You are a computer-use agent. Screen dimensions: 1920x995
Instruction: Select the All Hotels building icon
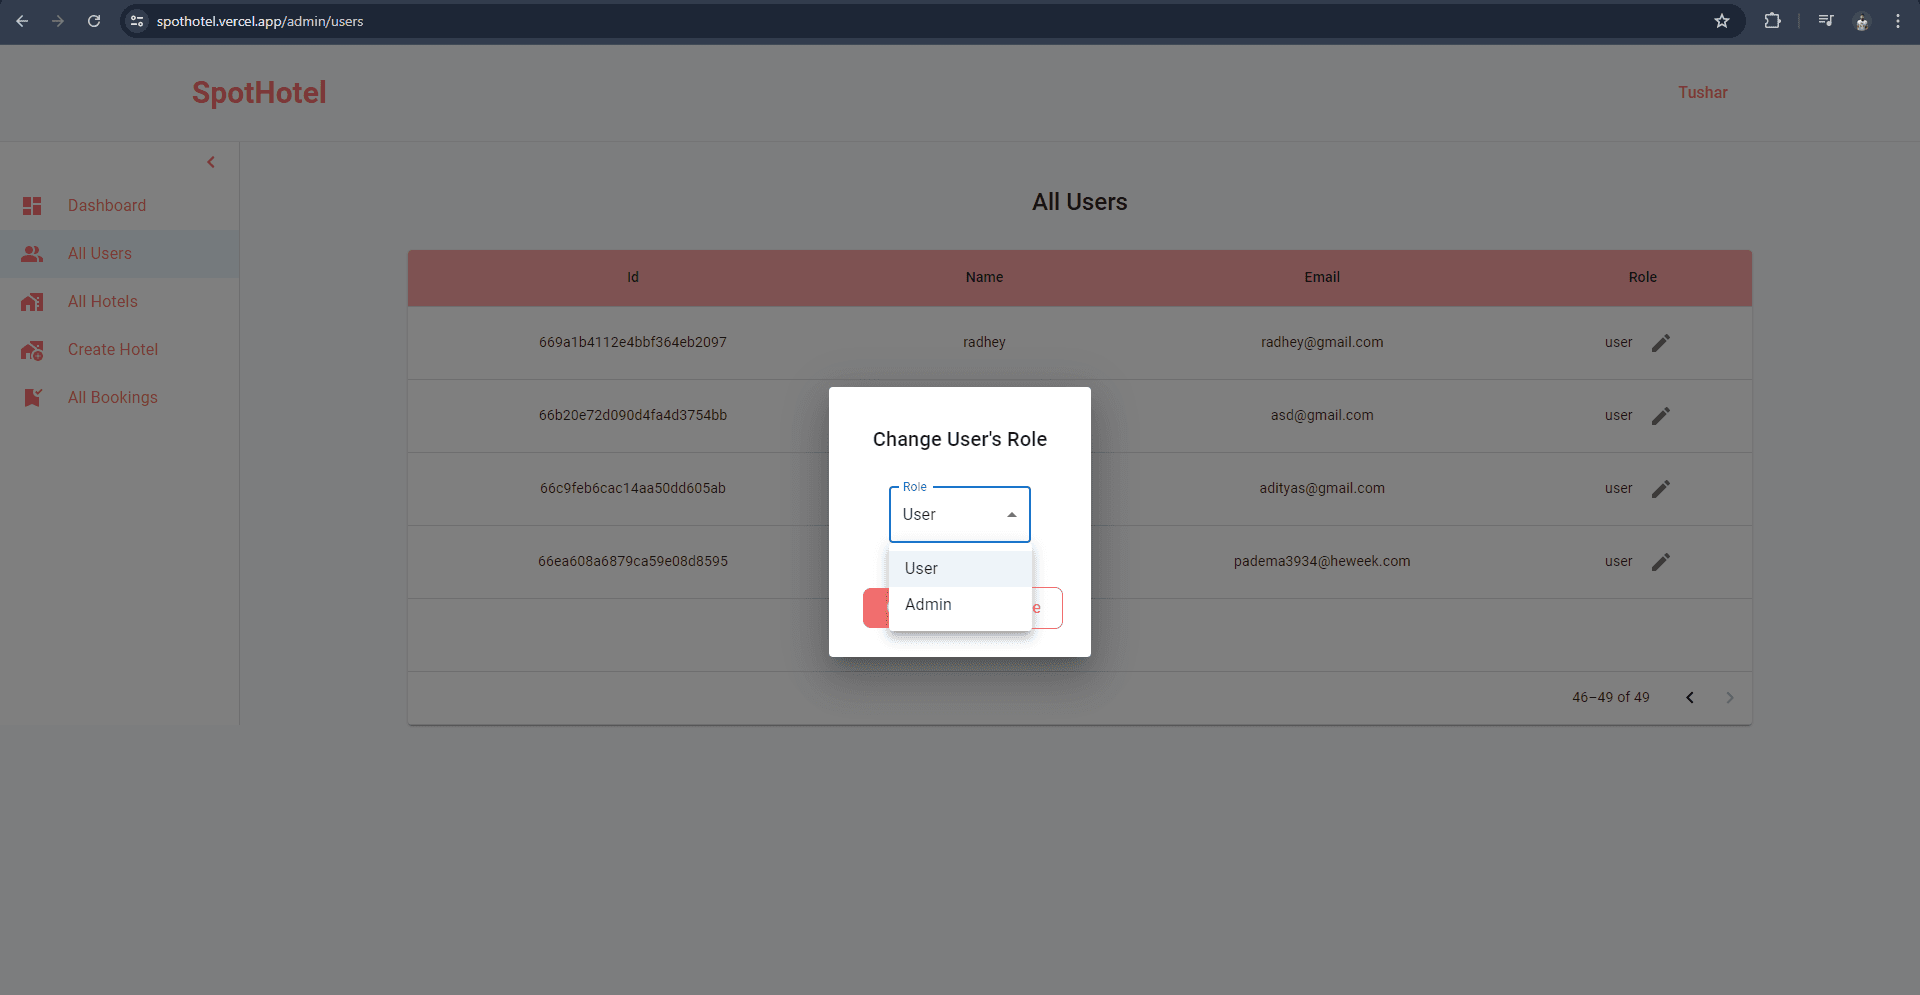[32, 301]
